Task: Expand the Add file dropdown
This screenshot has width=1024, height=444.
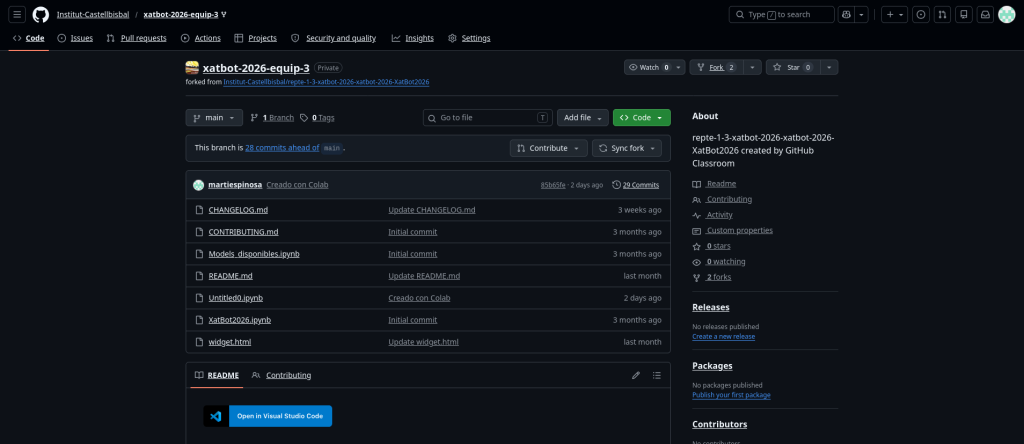Action: (583, 117)
